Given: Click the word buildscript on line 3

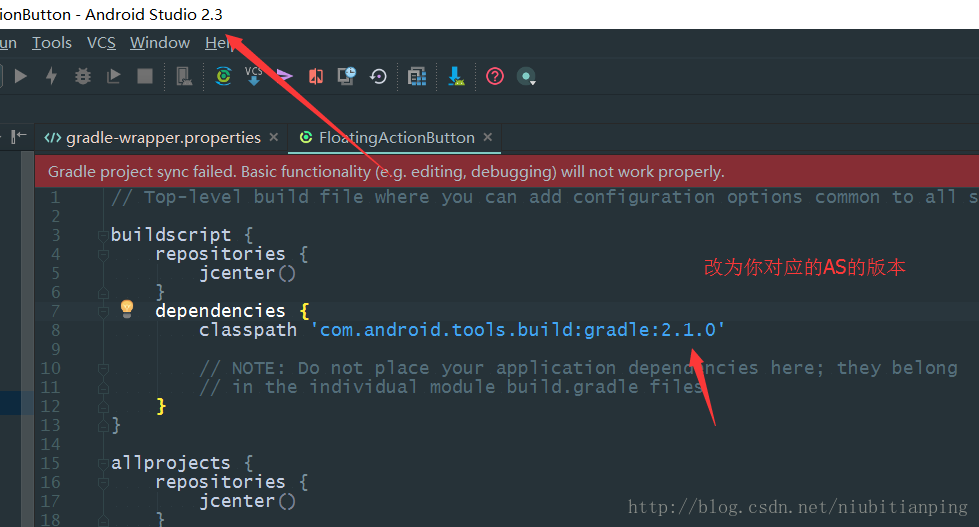Looking at the screenshot, I should coord(170,235).
